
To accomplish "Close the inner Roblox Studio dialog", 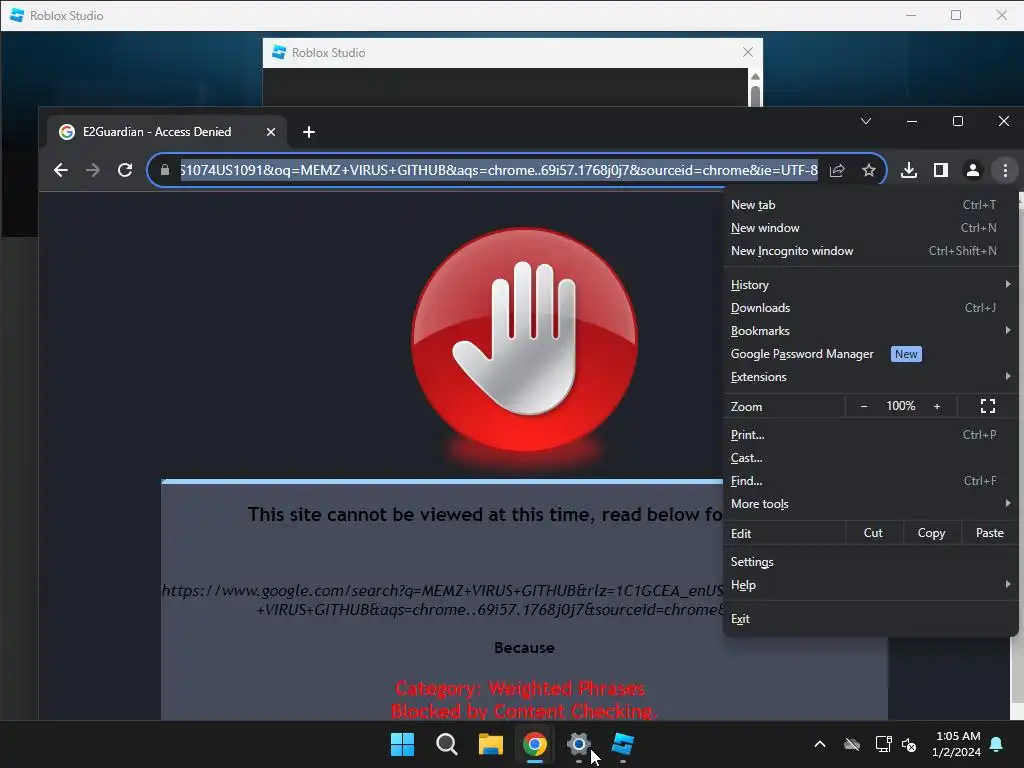I will coord(748,52).
